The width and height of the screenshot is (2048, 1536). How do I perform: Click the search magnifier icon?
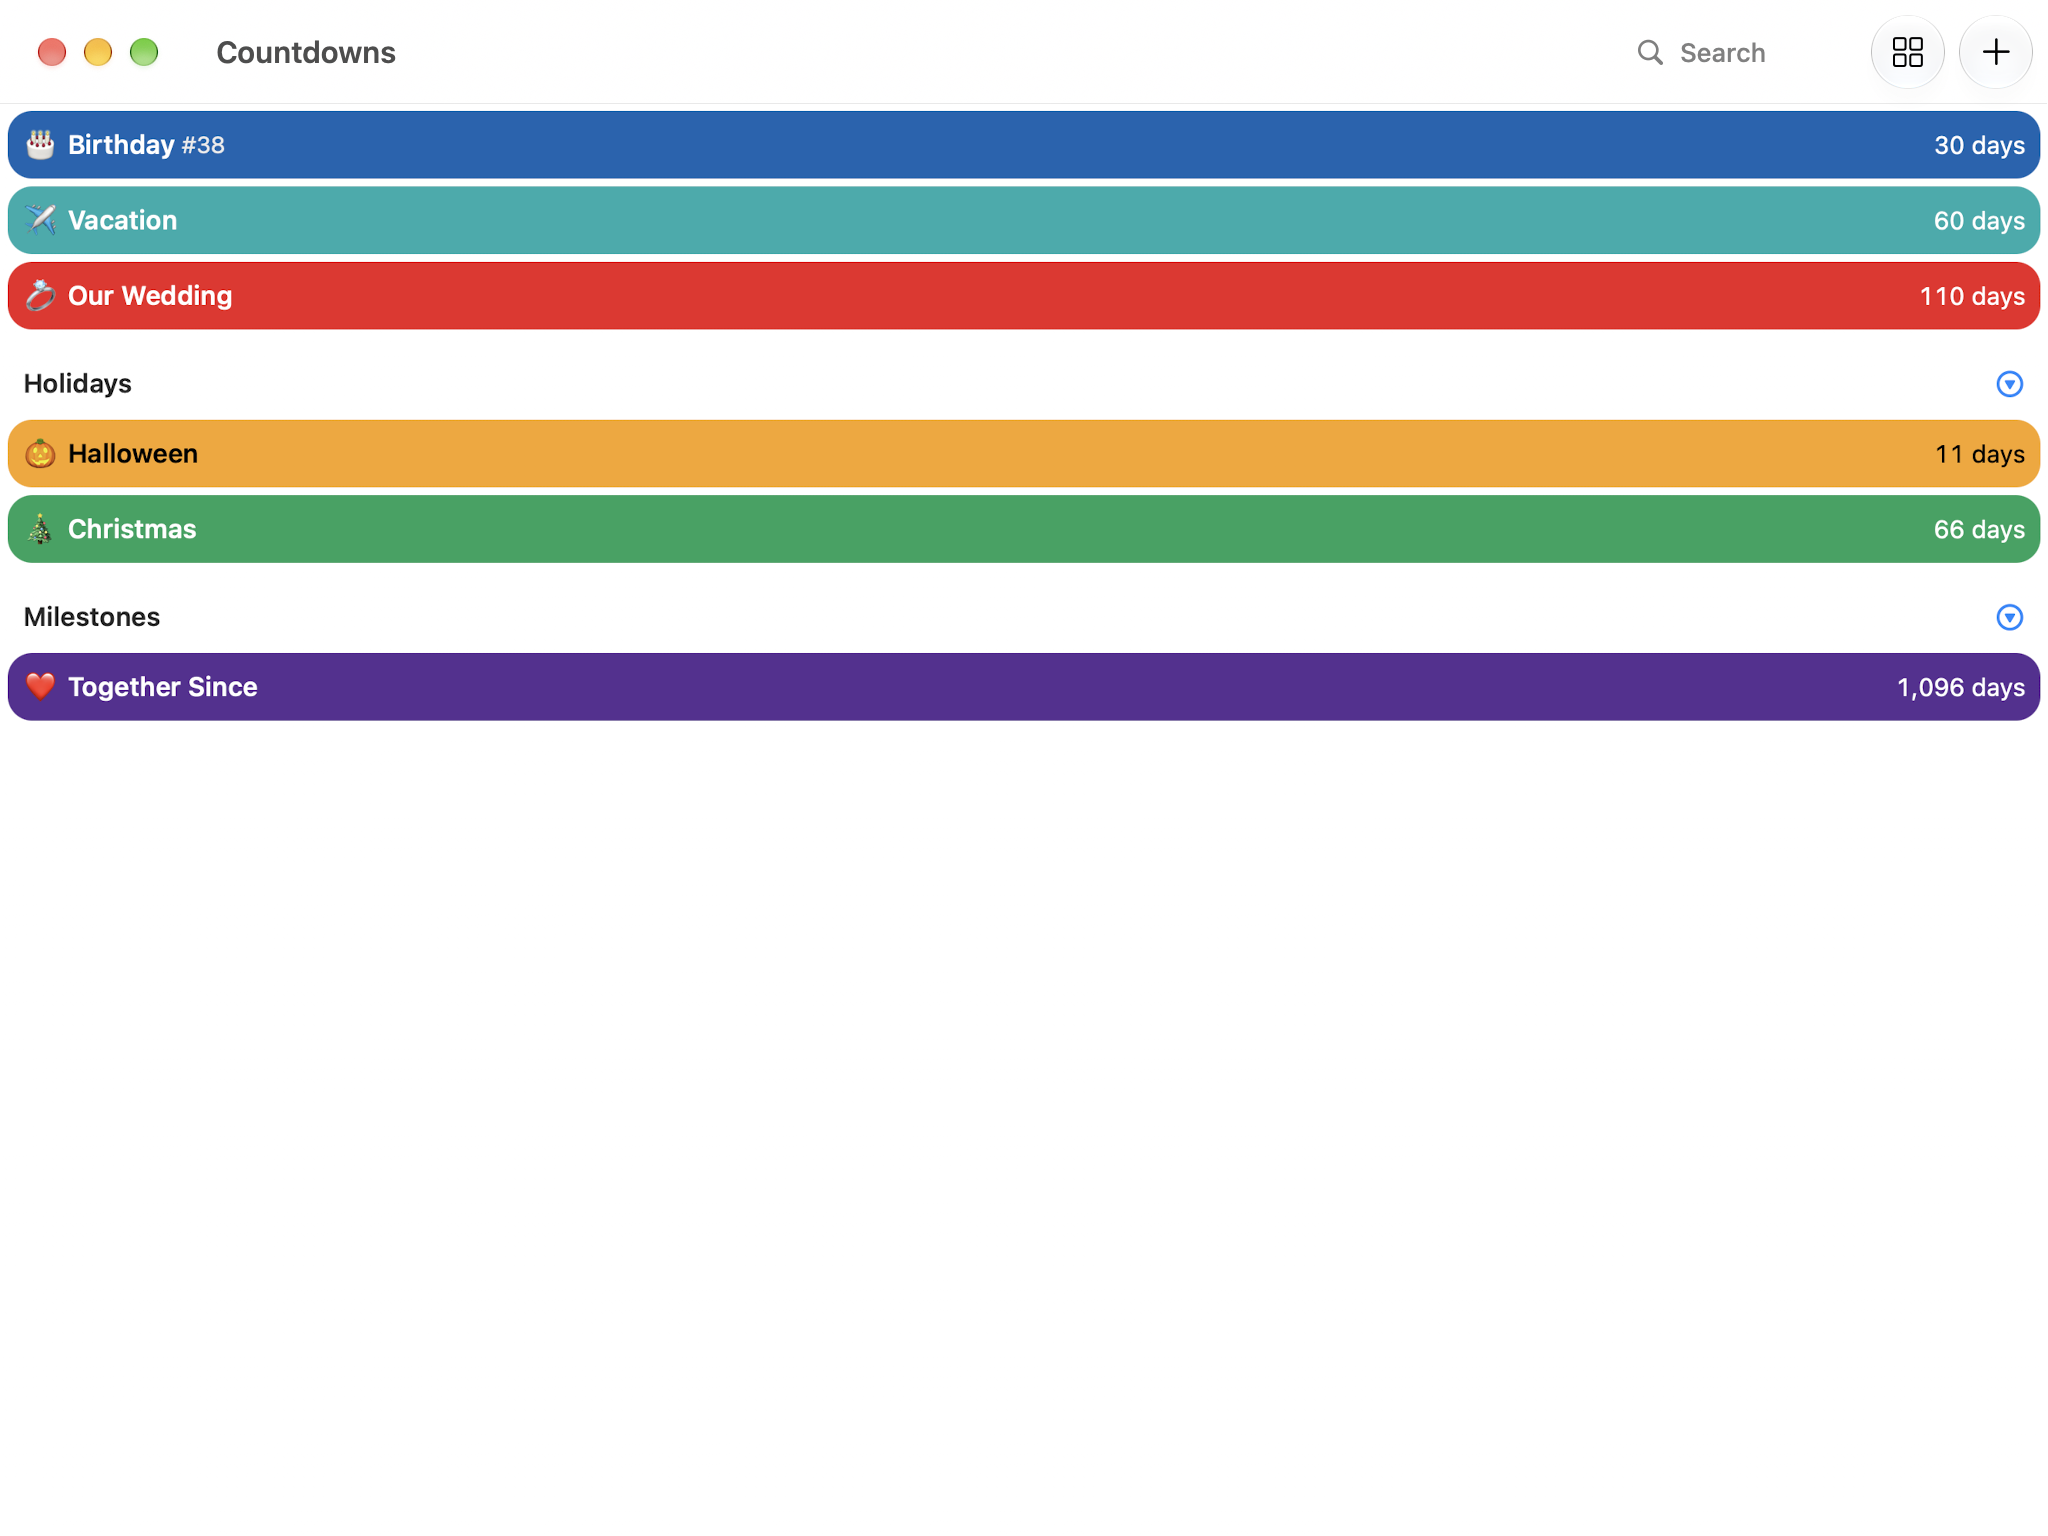[x=1650, y=52]
